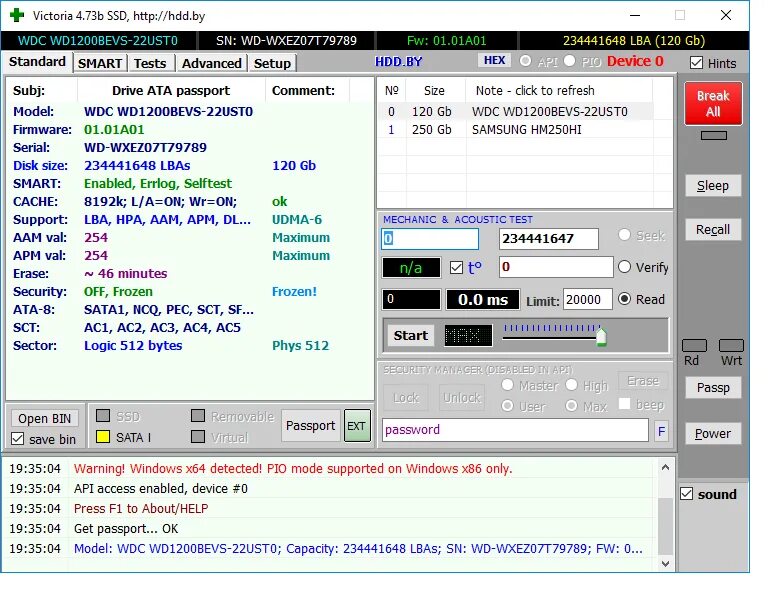Click the speed slider thumb
Viewport: 768px width, 614px height.
[601, 337]
